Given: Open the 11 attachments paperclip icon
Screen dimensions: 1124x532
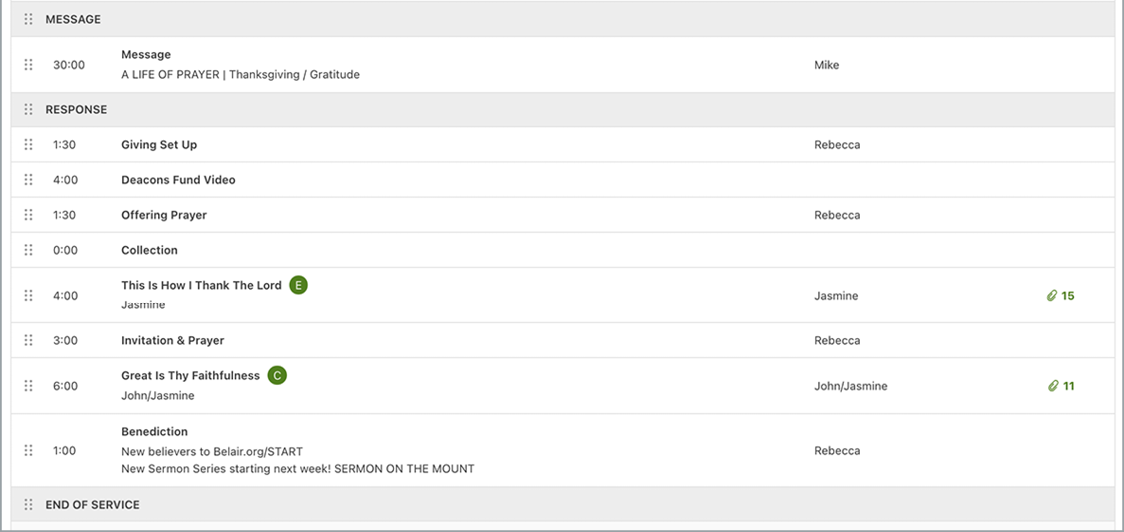Looking at the screenshot, I should click(x=1052, y=386).
